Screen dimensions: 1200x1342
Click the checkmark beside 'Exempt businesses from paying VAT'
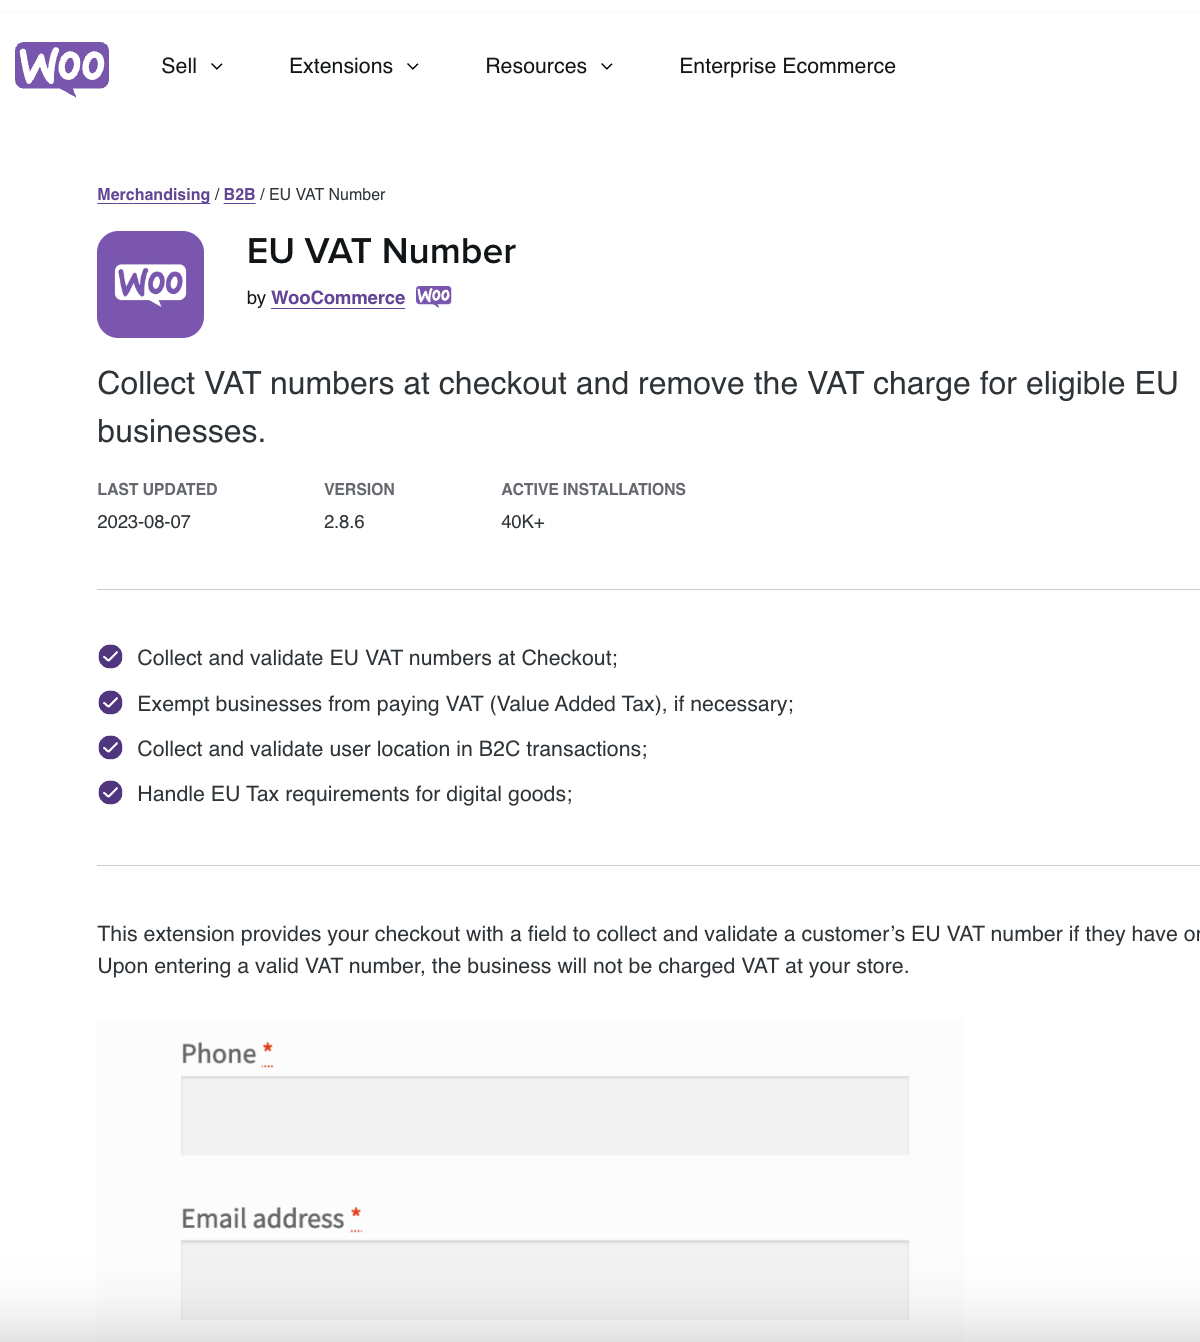click(x=110, y=702)
